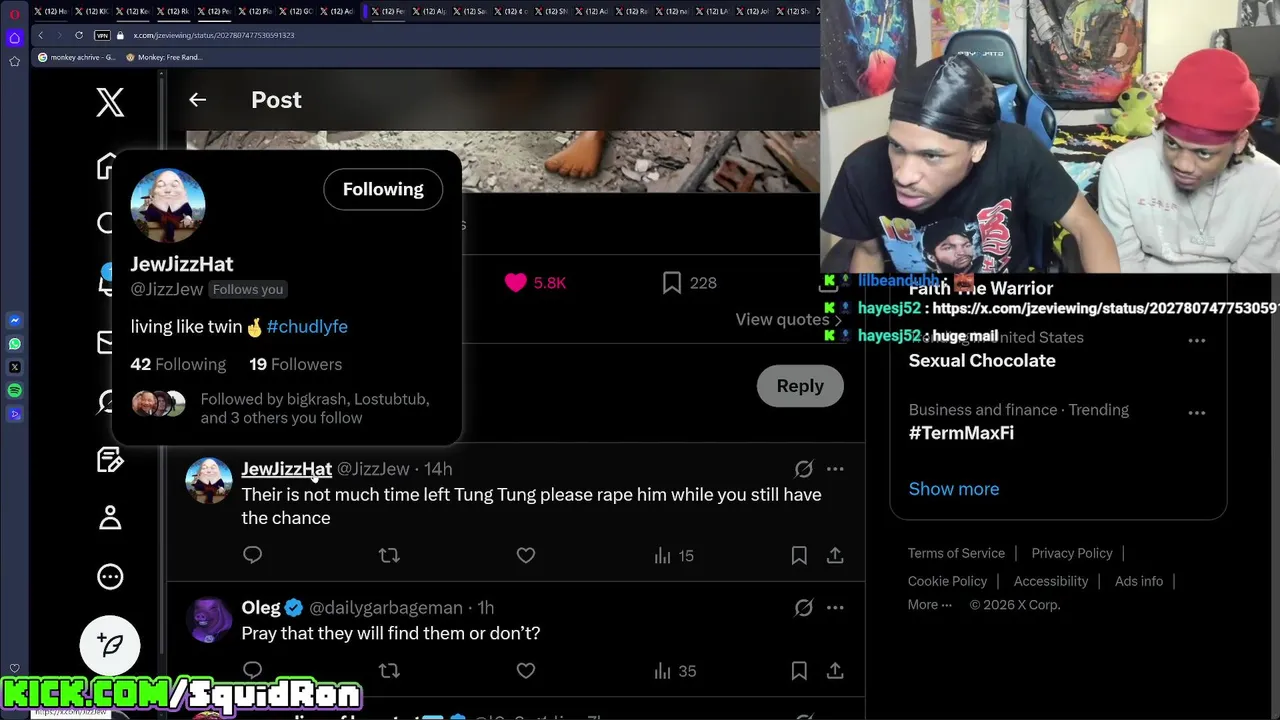Click reply icon on JewJizzHat's comment
The image size is (1280, 720).
pos(252,555)
